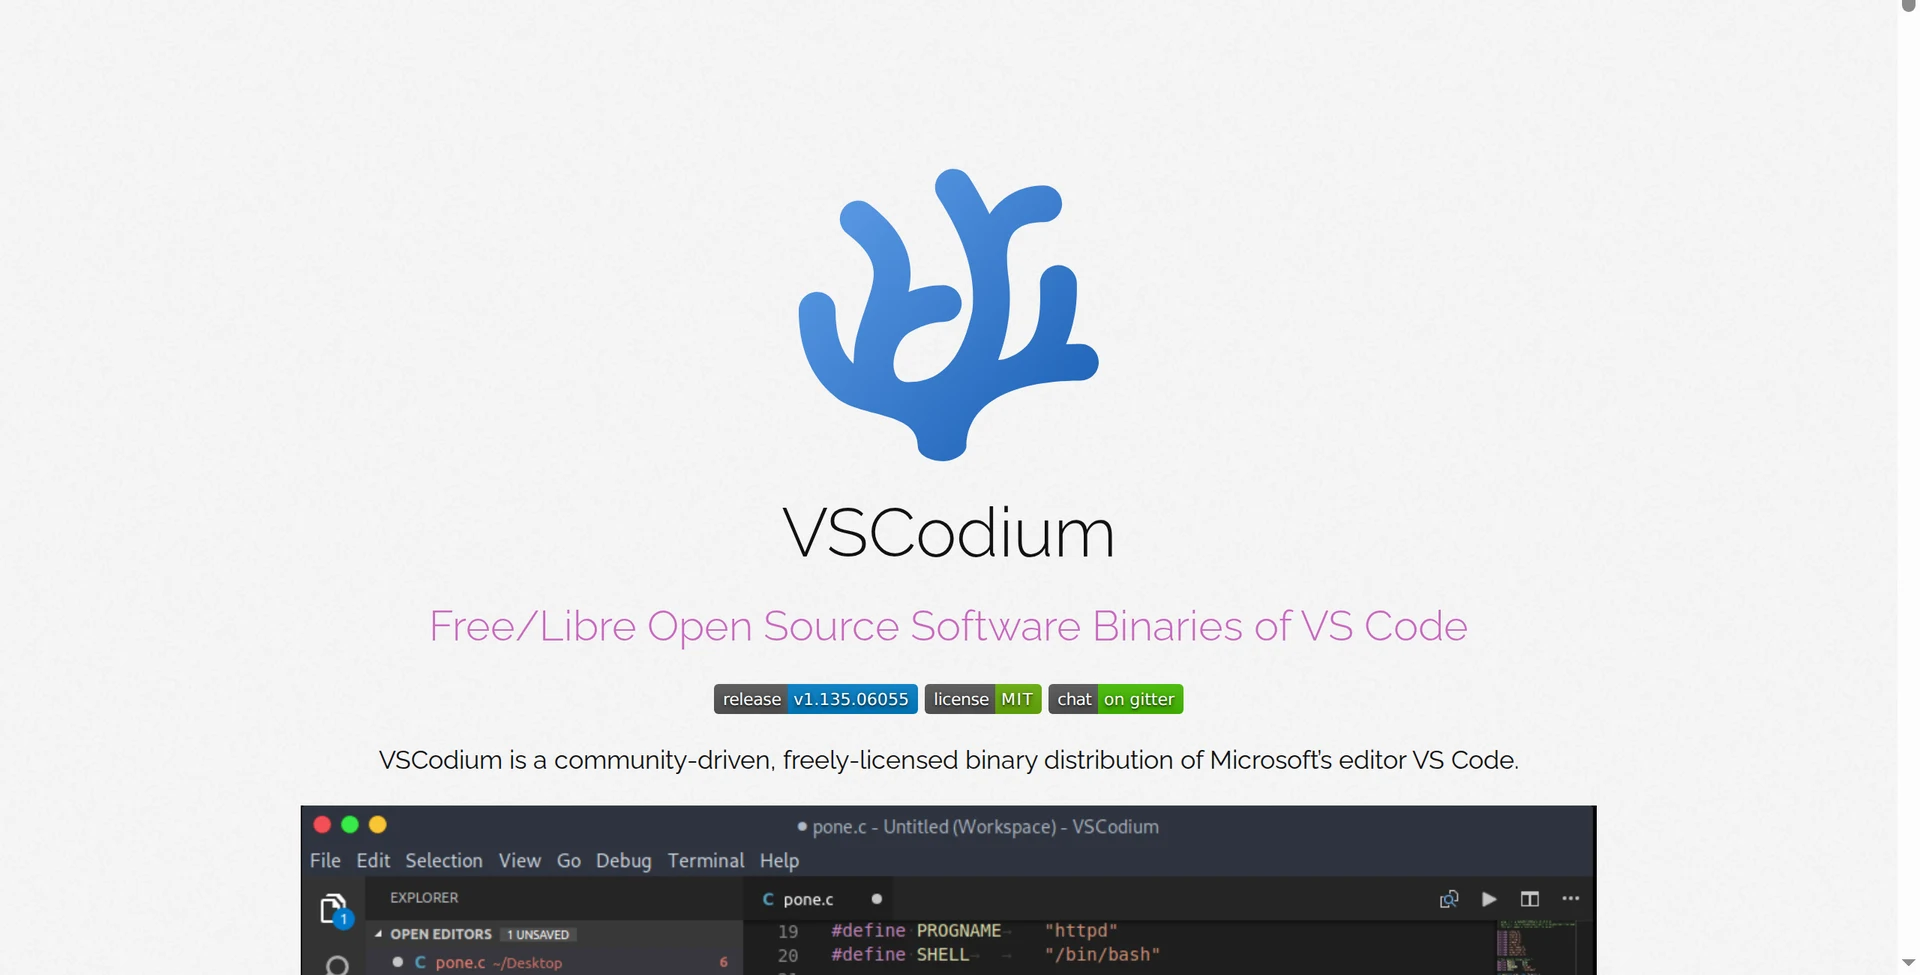1920x975 pixels.
Task: Click the Free/Libre Open Source Software subtitle
Action: [948, 626]
